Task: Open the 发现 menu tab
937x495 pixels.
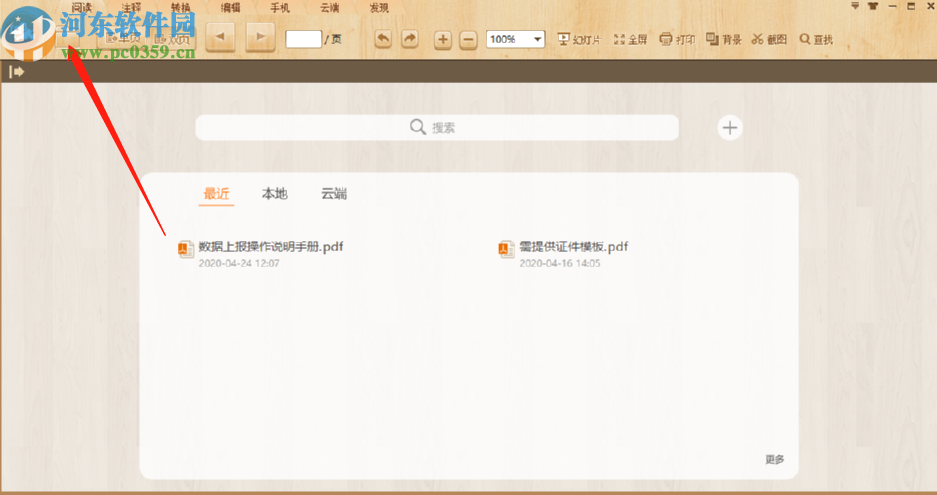Action: point(379,8)
